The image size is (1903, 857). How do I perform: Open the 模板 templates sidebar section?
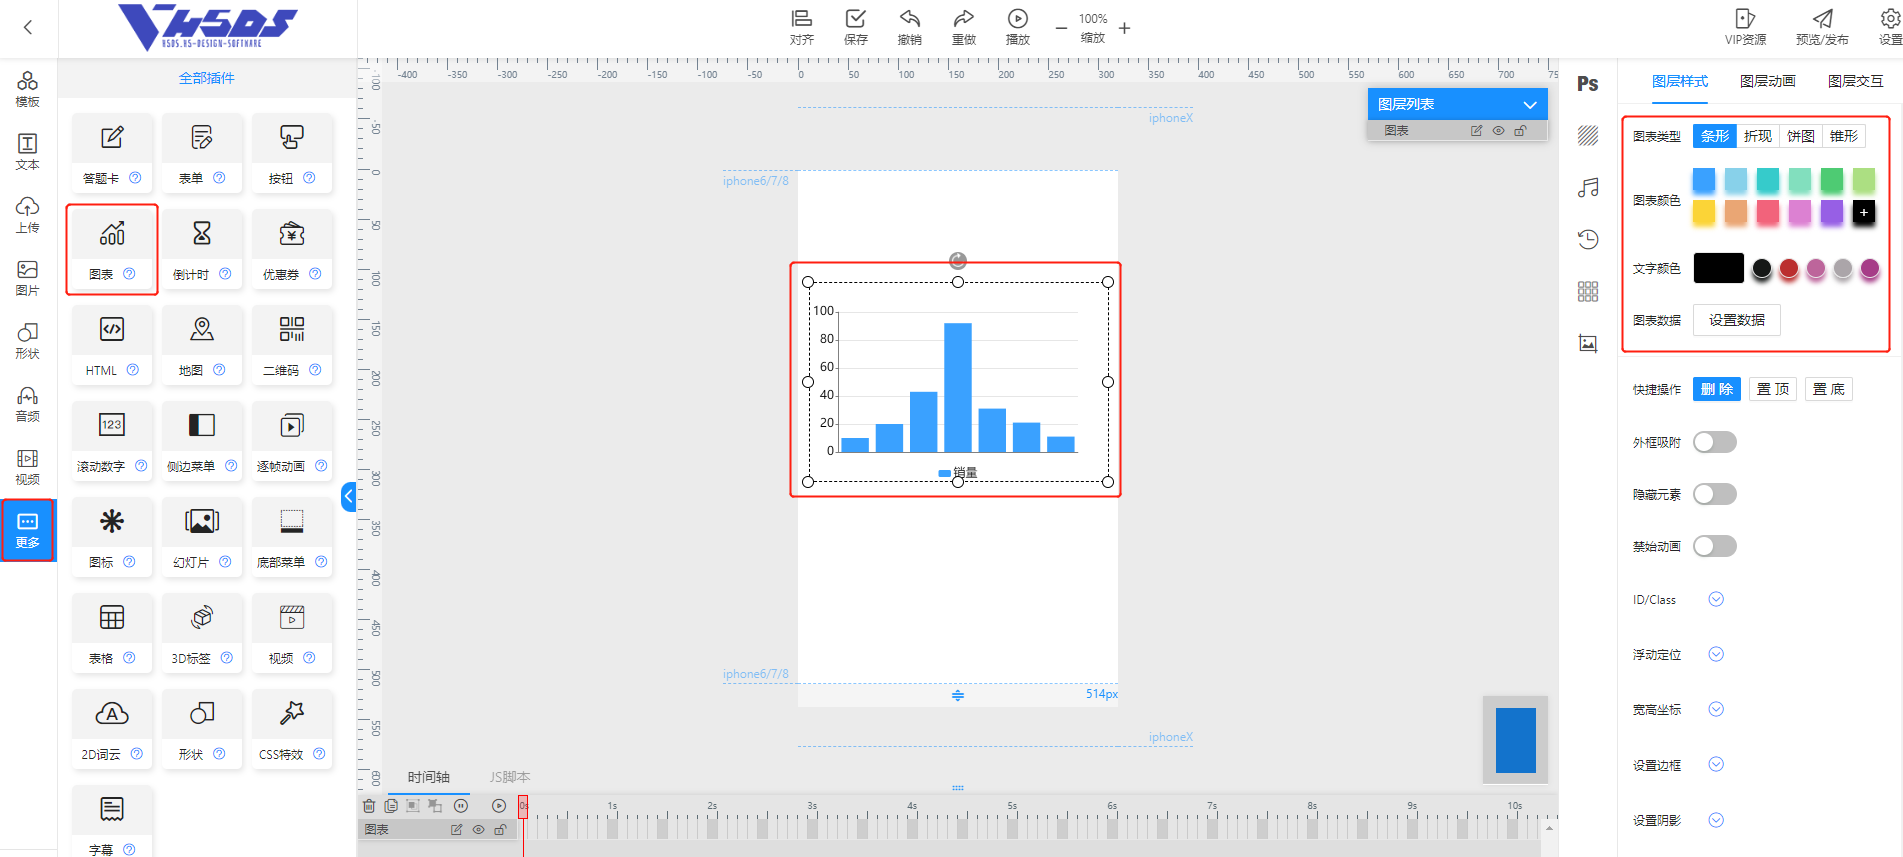[28, 89]
